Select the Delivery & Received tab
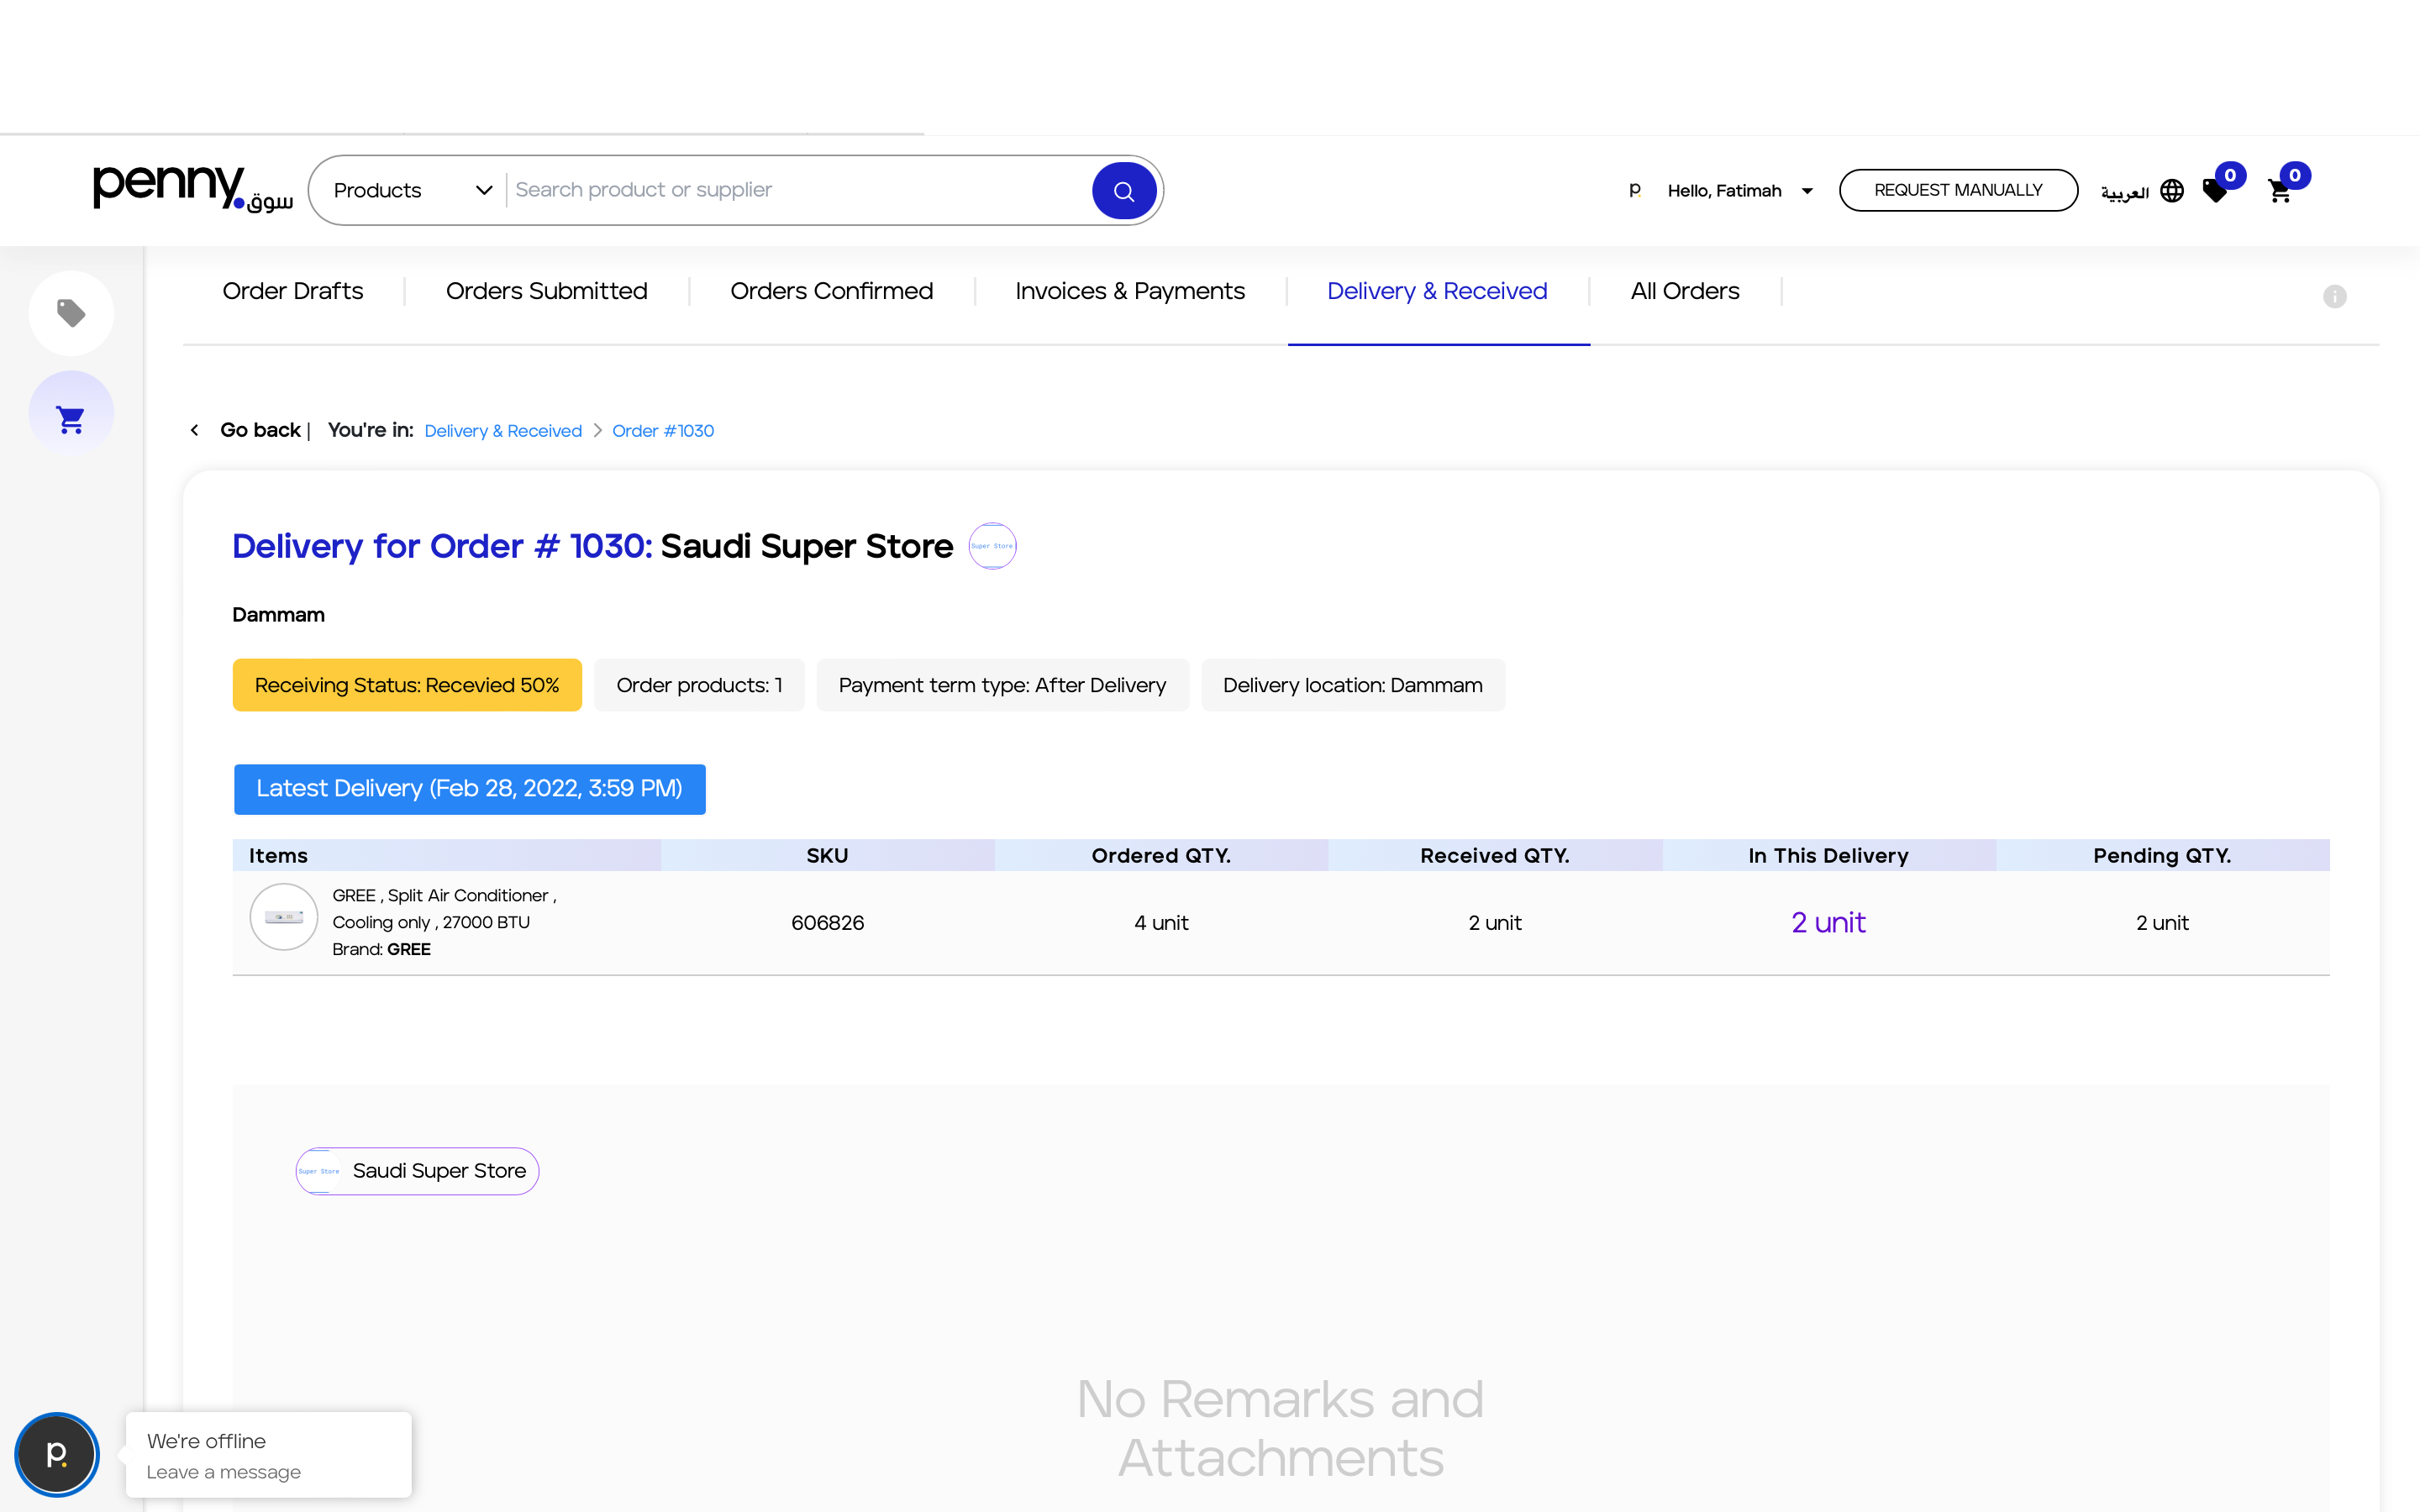The width and height of the screenshot is (2420, 1512). point(1437,291)
